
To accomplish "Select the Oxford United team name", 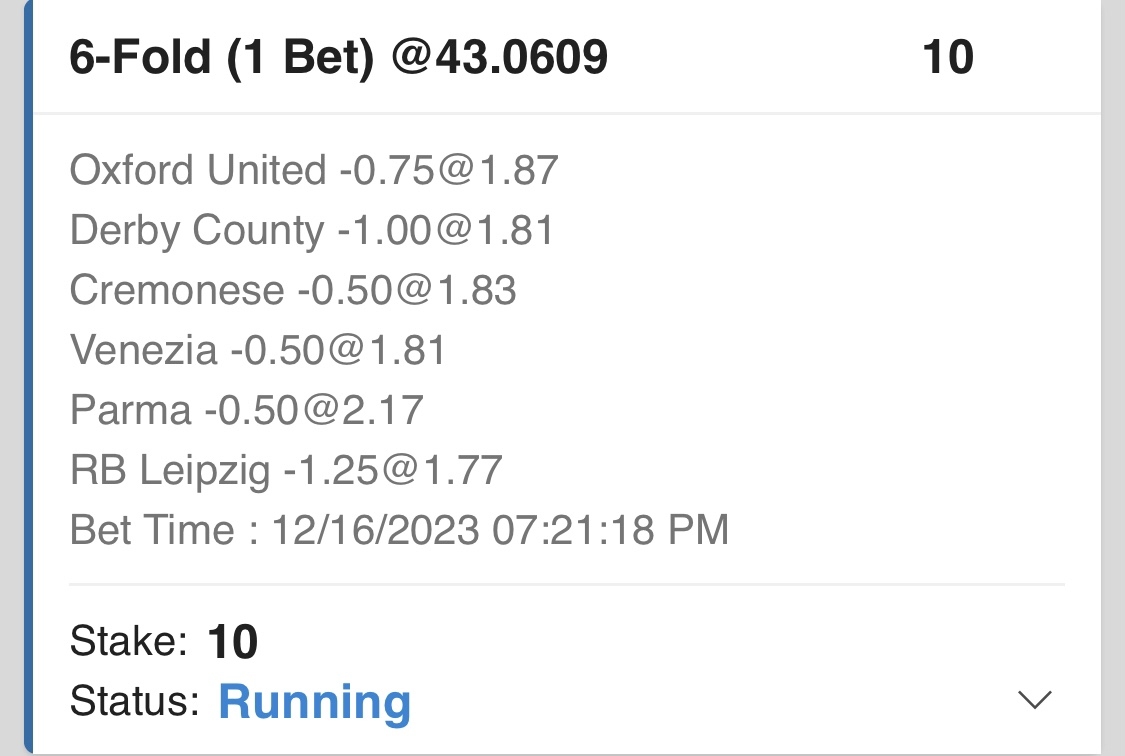I will click(x=197, y=171).
